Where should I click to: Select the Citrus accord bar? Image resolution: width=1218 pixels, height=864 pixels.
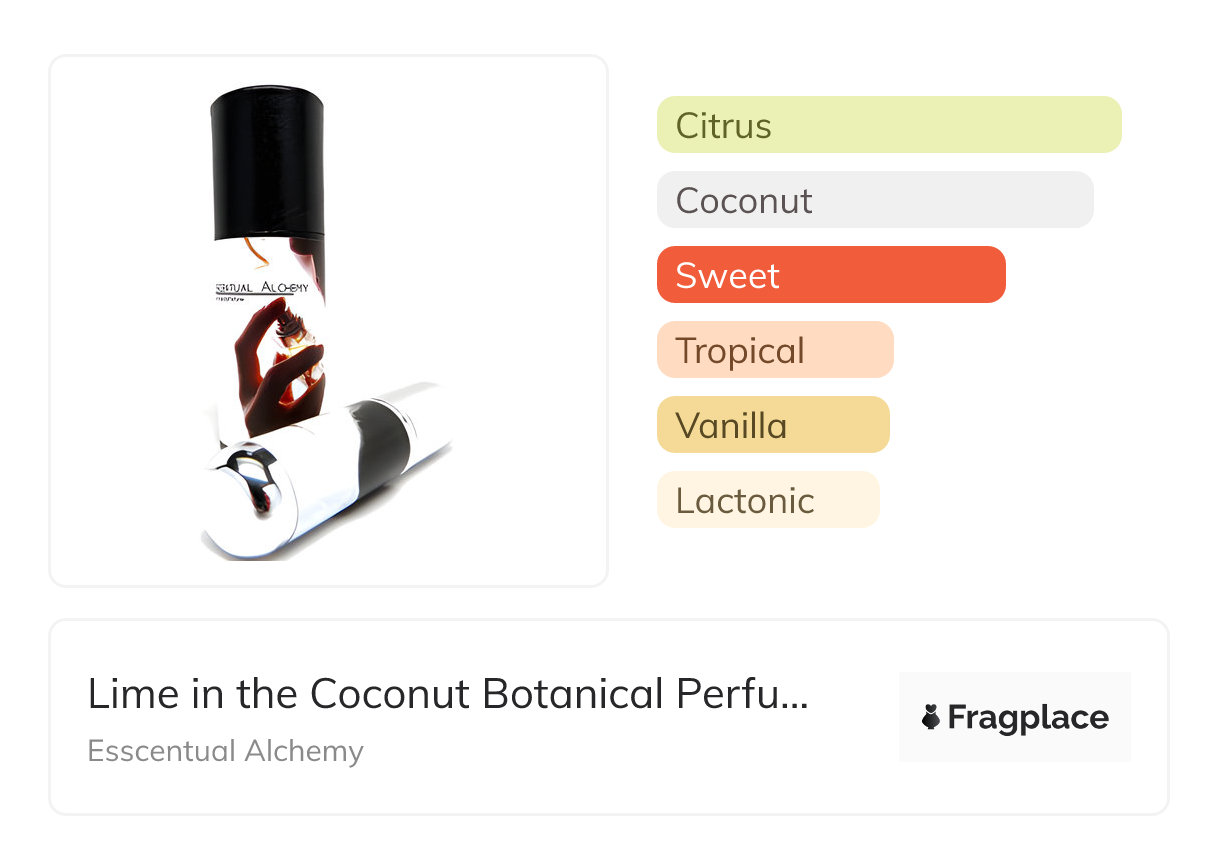(888, 125)
